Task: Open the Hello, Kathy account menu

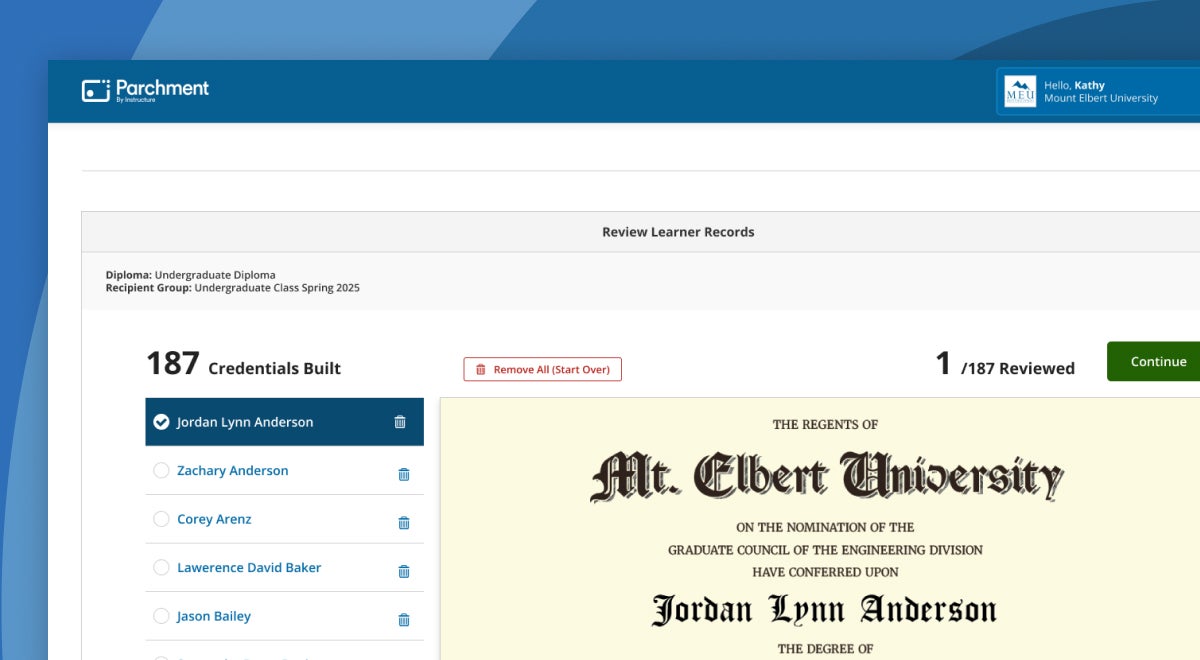Action: pos(1100,92)
